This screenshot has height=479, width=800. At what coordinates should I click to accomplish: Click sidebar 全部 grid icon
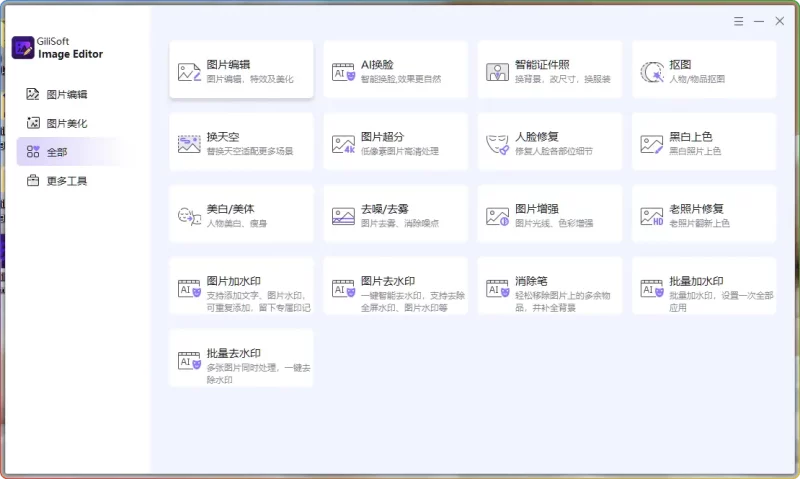coord(33,152)
